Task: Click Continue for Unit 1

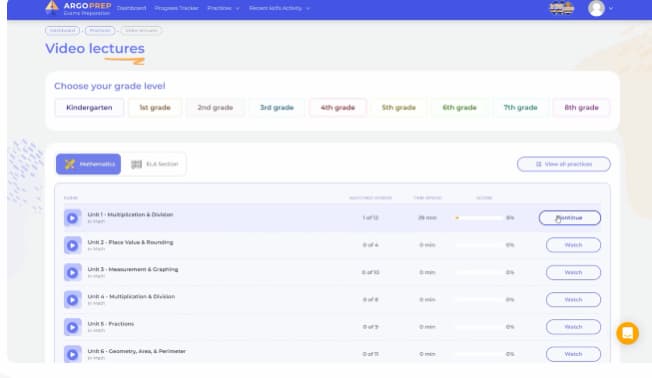Action: [x=570, y=218]
